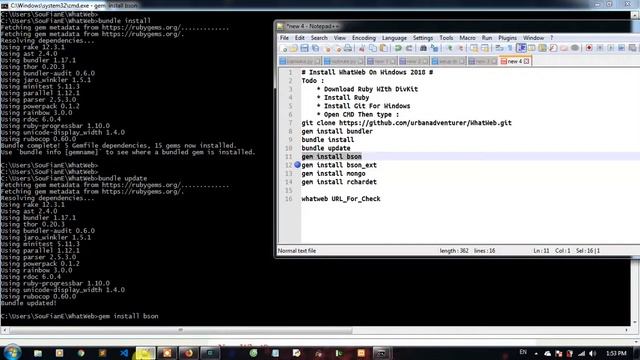Open Find with the binoculars icon
Image resolution: width=640 pixels, height=360 pixels.
[x=423, y=49]
